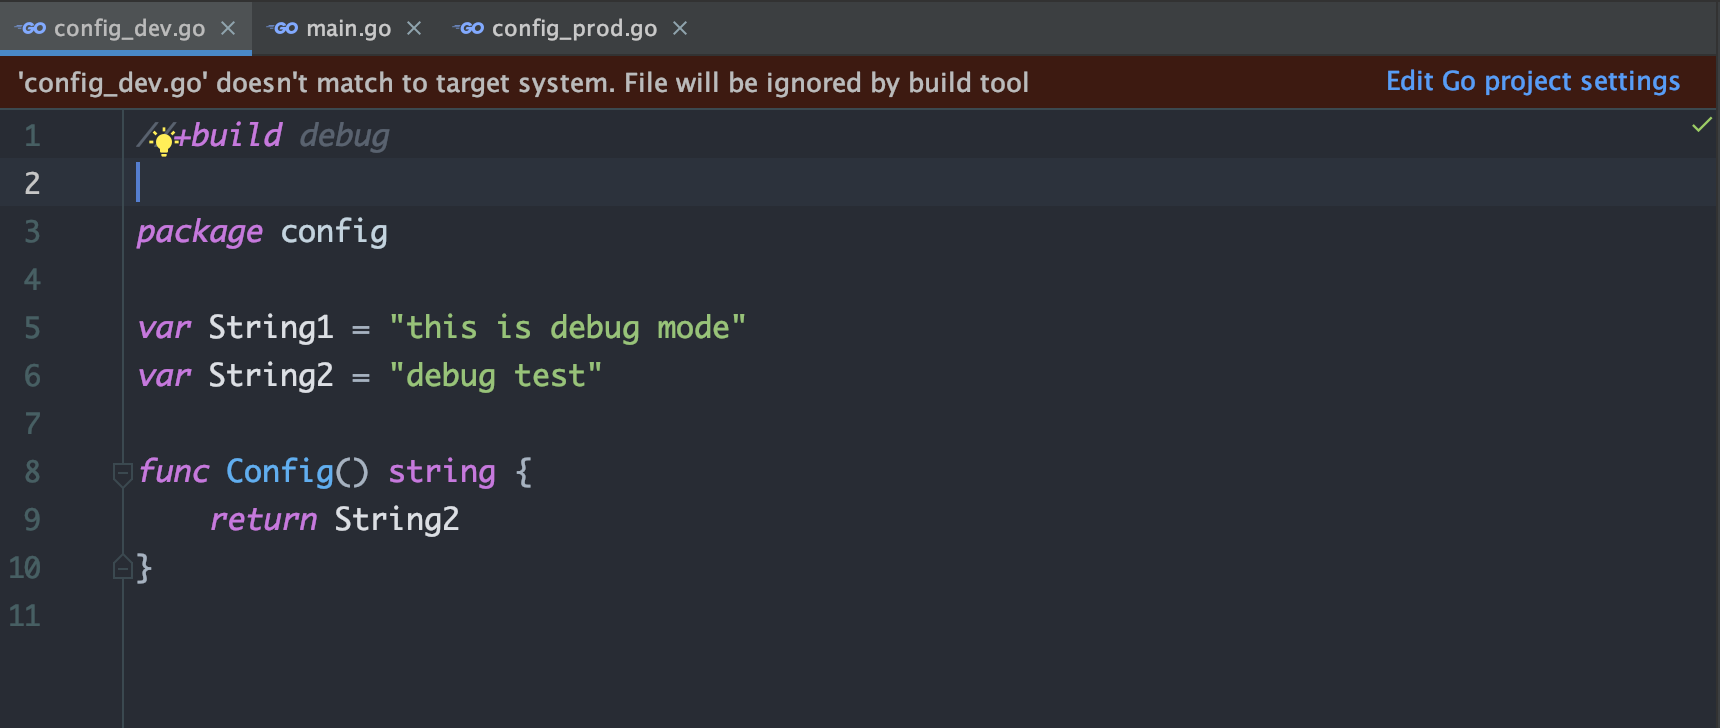Click the fold end marker at closing brace

[123, 568]
